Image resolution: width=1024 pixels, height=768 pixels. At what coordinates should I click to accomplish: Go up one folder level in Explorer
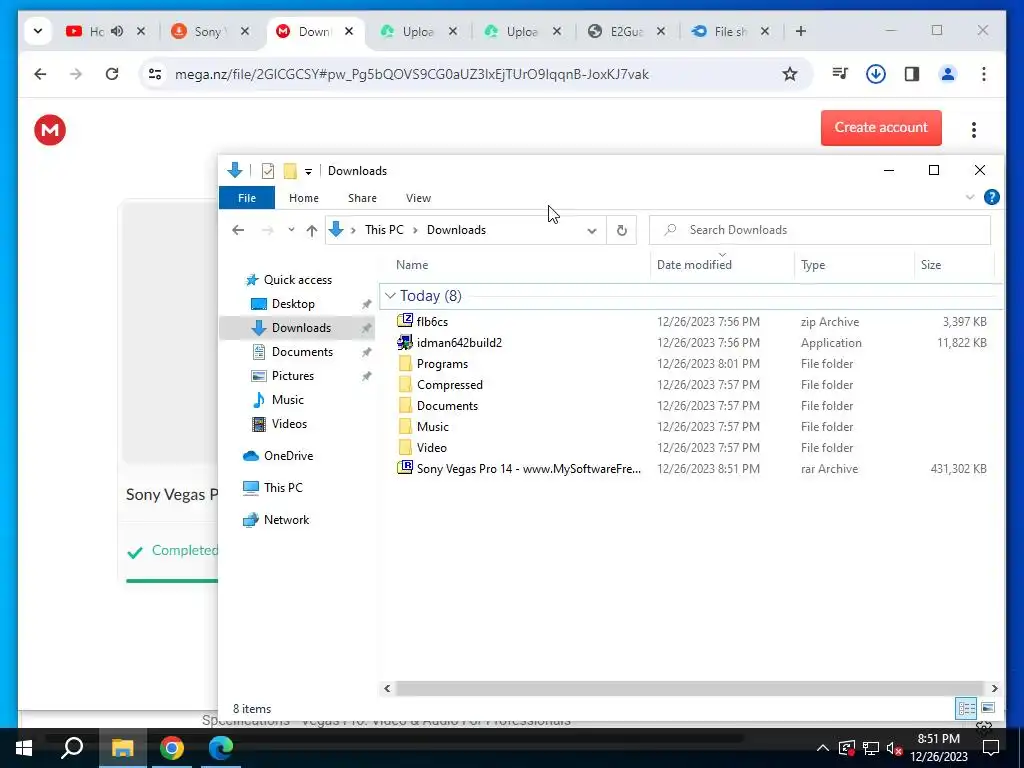tap(312, 230)
